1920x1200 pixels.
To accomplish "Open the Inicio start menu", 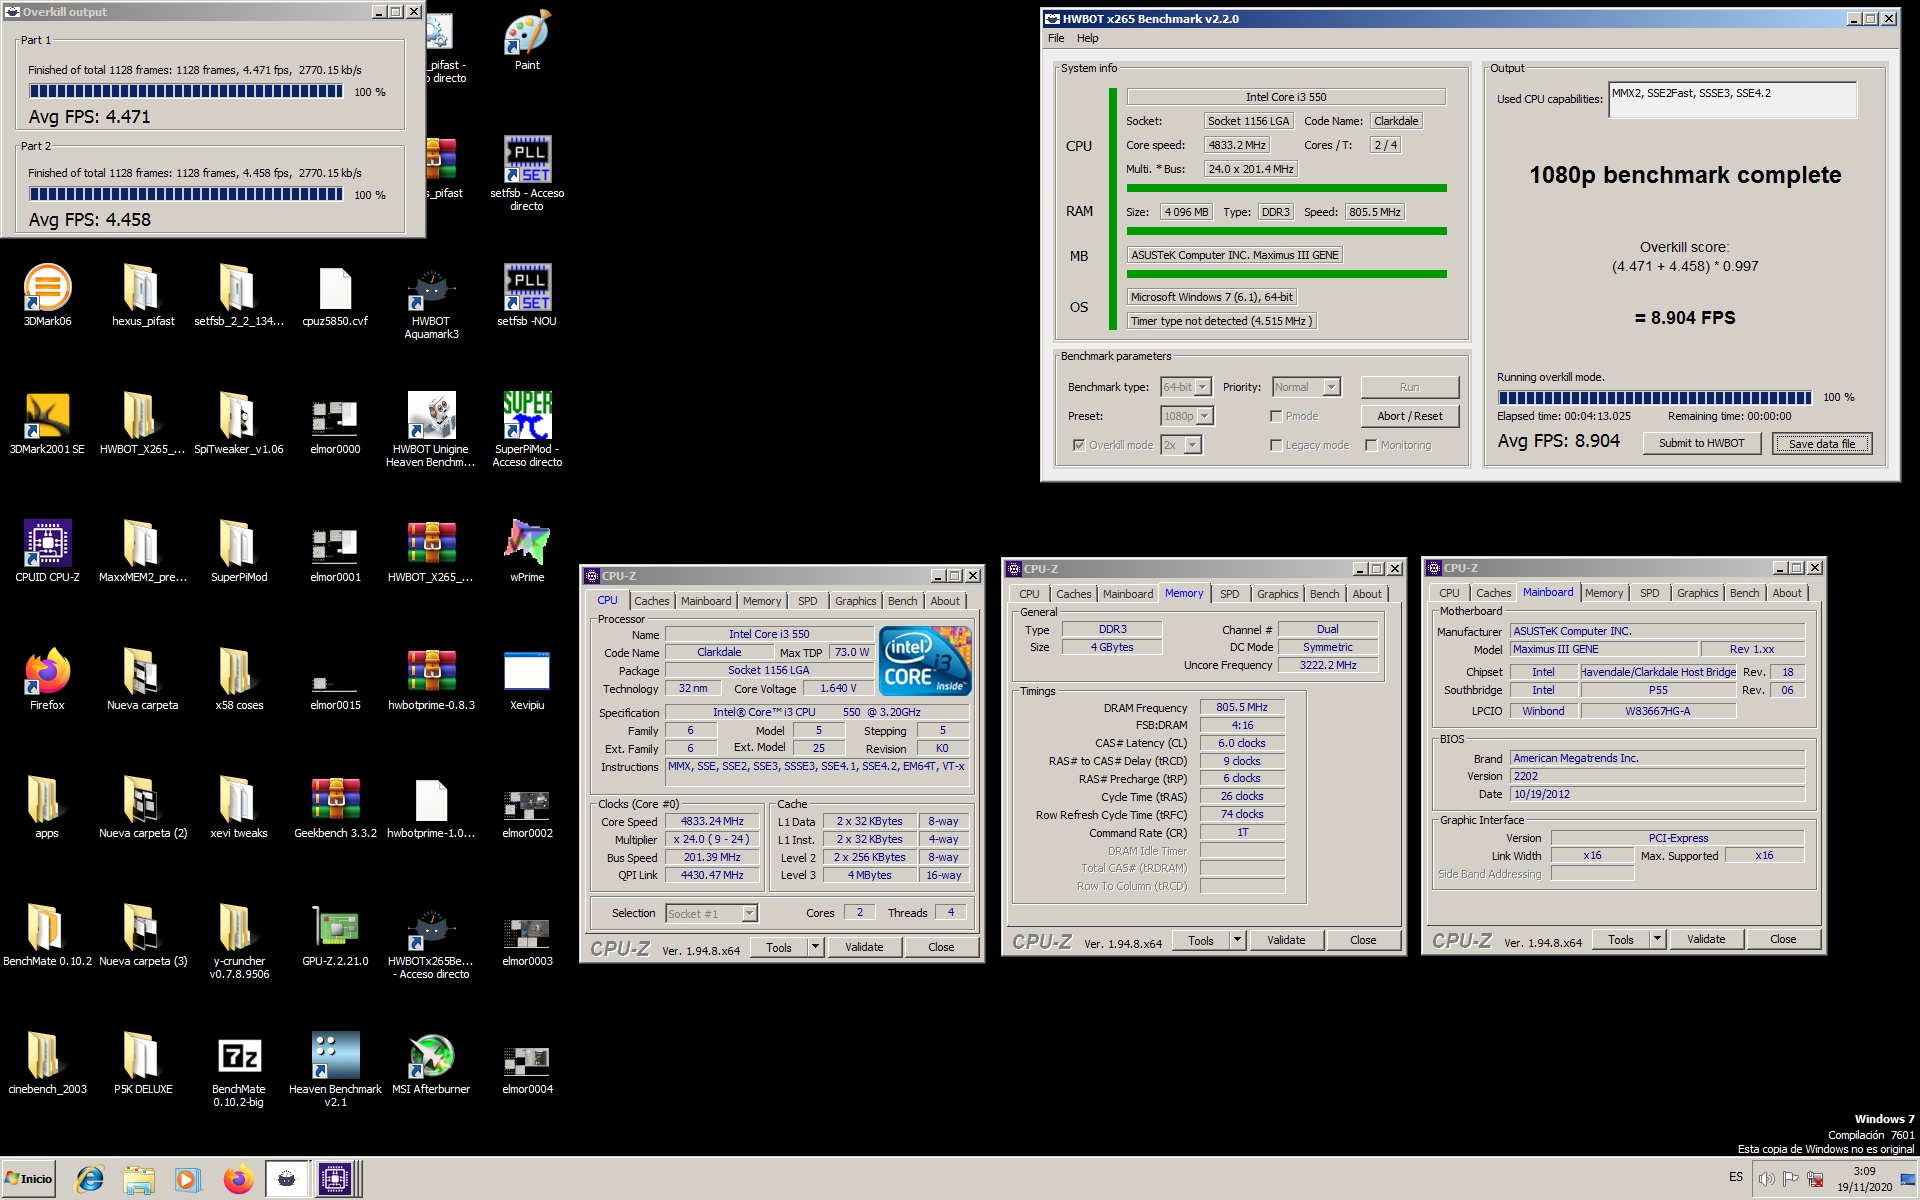I will click(x=28, y=1179).
